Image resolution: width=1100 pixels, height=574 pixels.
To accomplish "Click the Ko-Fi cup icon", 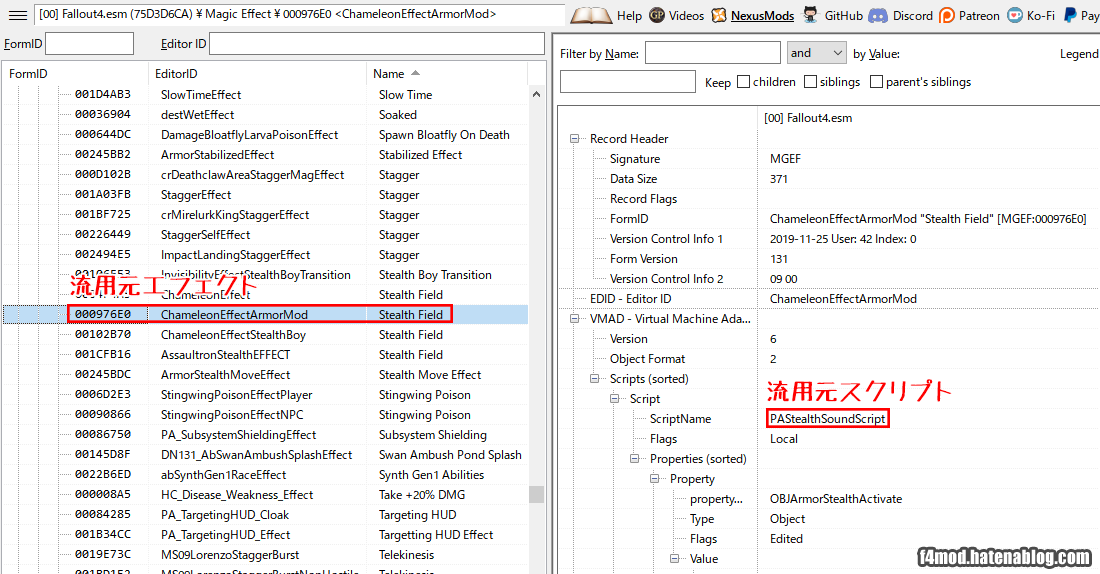I will pos(1015,15).
